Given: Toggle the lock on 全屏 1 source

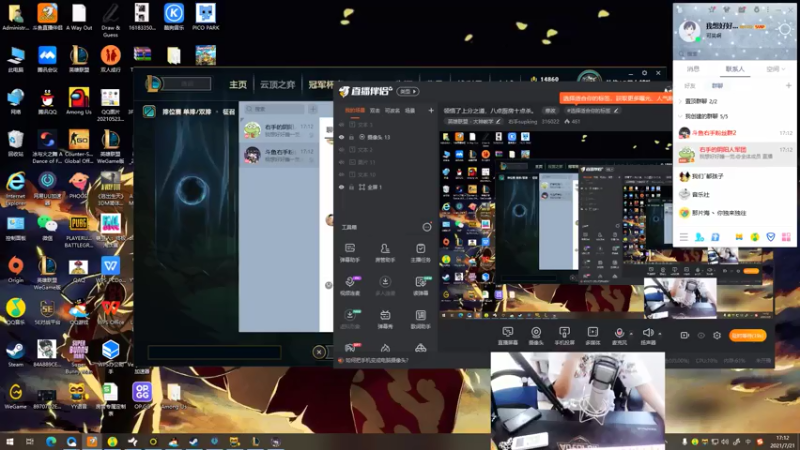Looking at the screenshot, I should [352, 187].
